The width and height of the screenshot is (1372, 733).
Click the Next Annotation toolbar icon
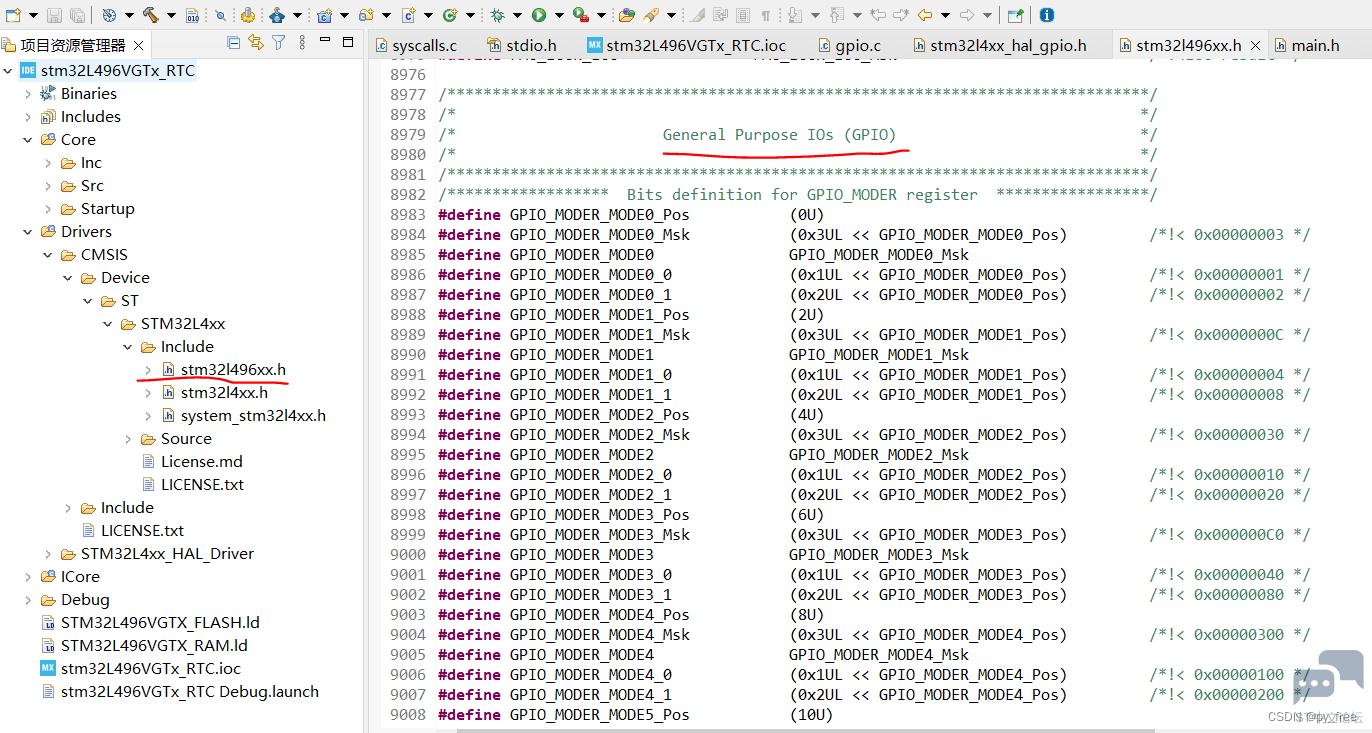point(795,15)
